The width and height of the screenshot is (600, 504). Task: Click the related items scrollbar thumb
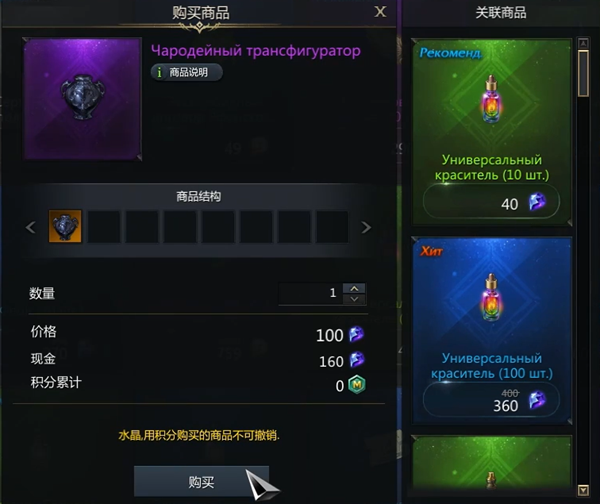[x=583, y=73]
